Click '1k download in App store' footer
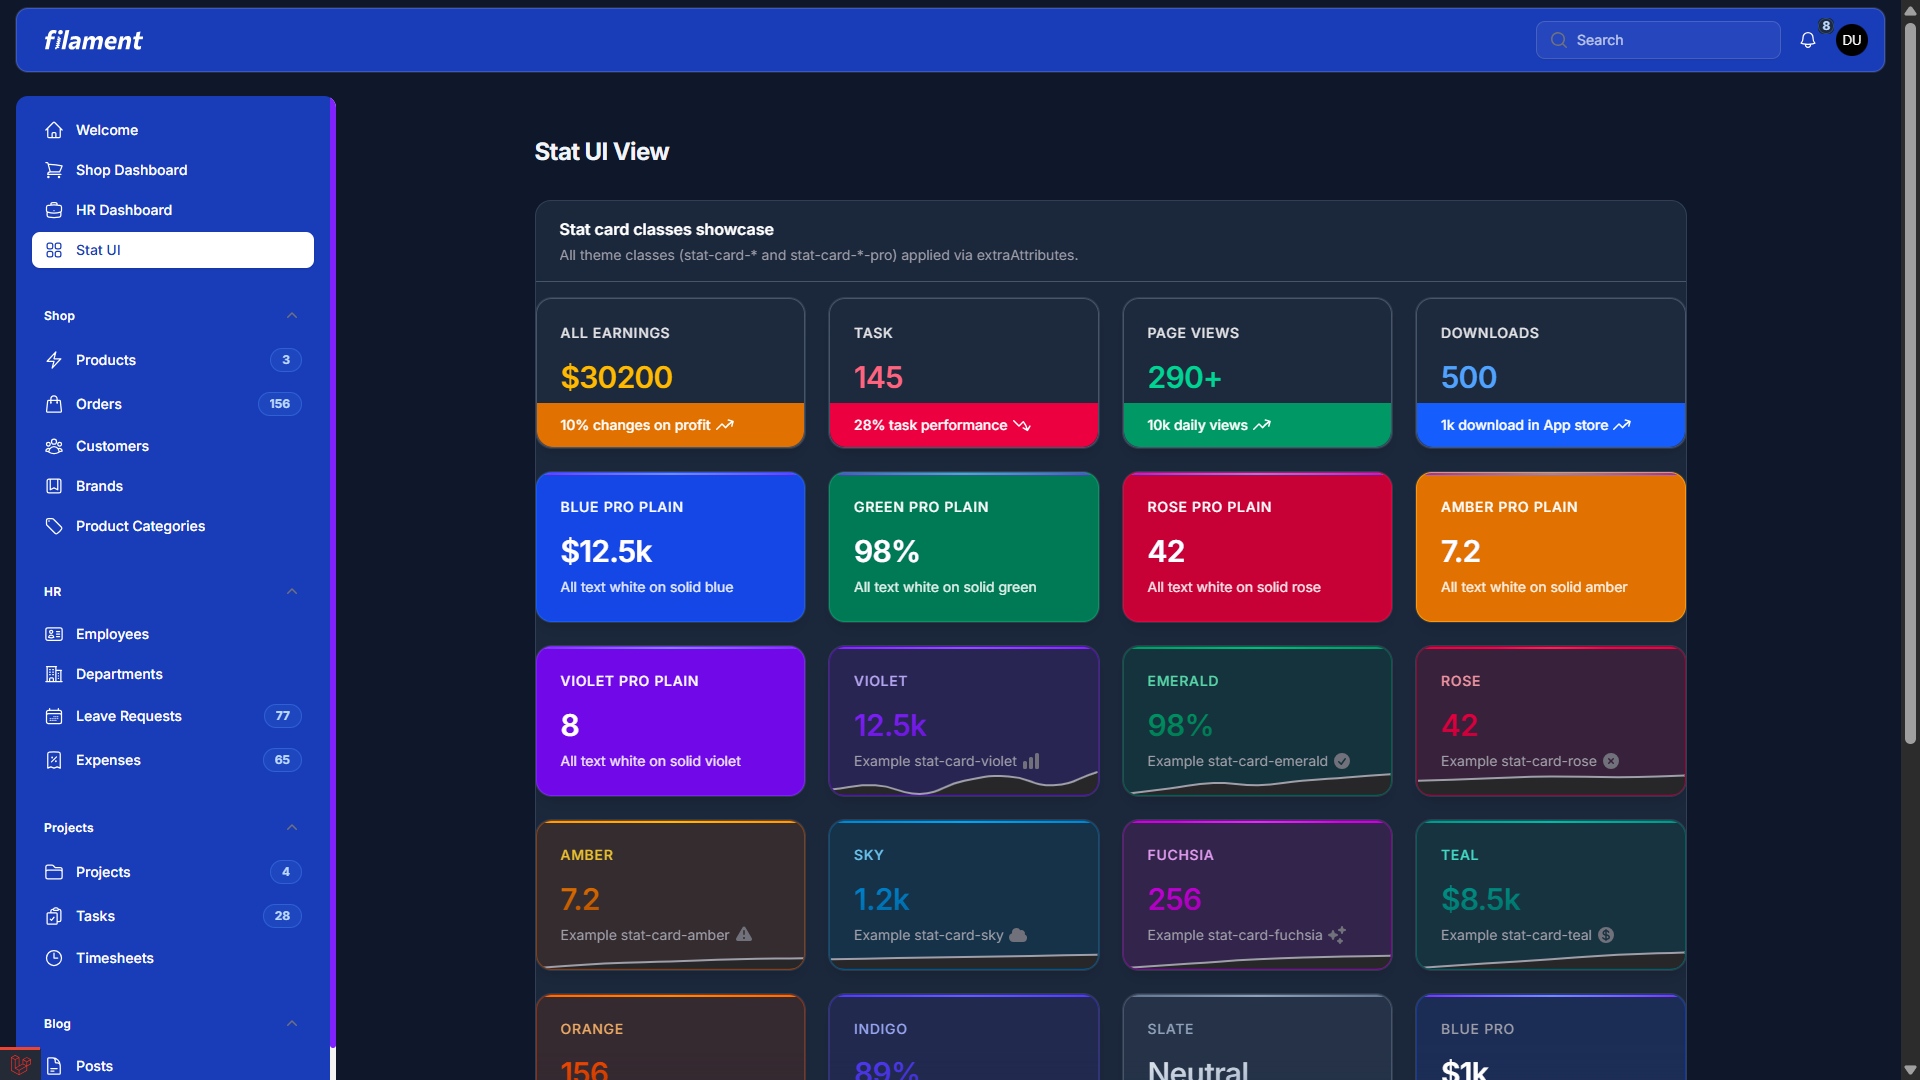 tap(1551, 425)
